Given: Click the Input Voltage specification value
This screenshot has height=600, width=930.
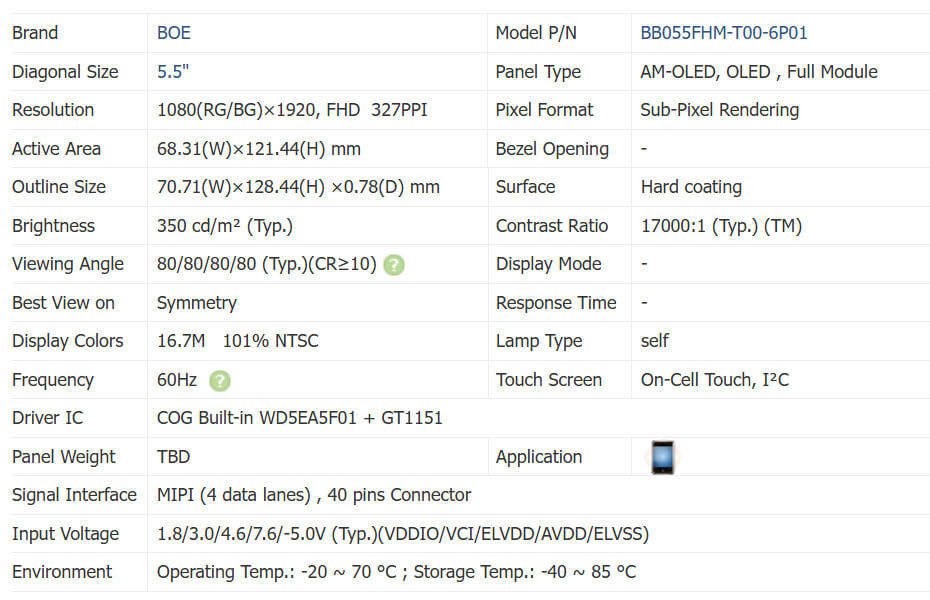Looking at the screenshot, I should coord(403,534).
